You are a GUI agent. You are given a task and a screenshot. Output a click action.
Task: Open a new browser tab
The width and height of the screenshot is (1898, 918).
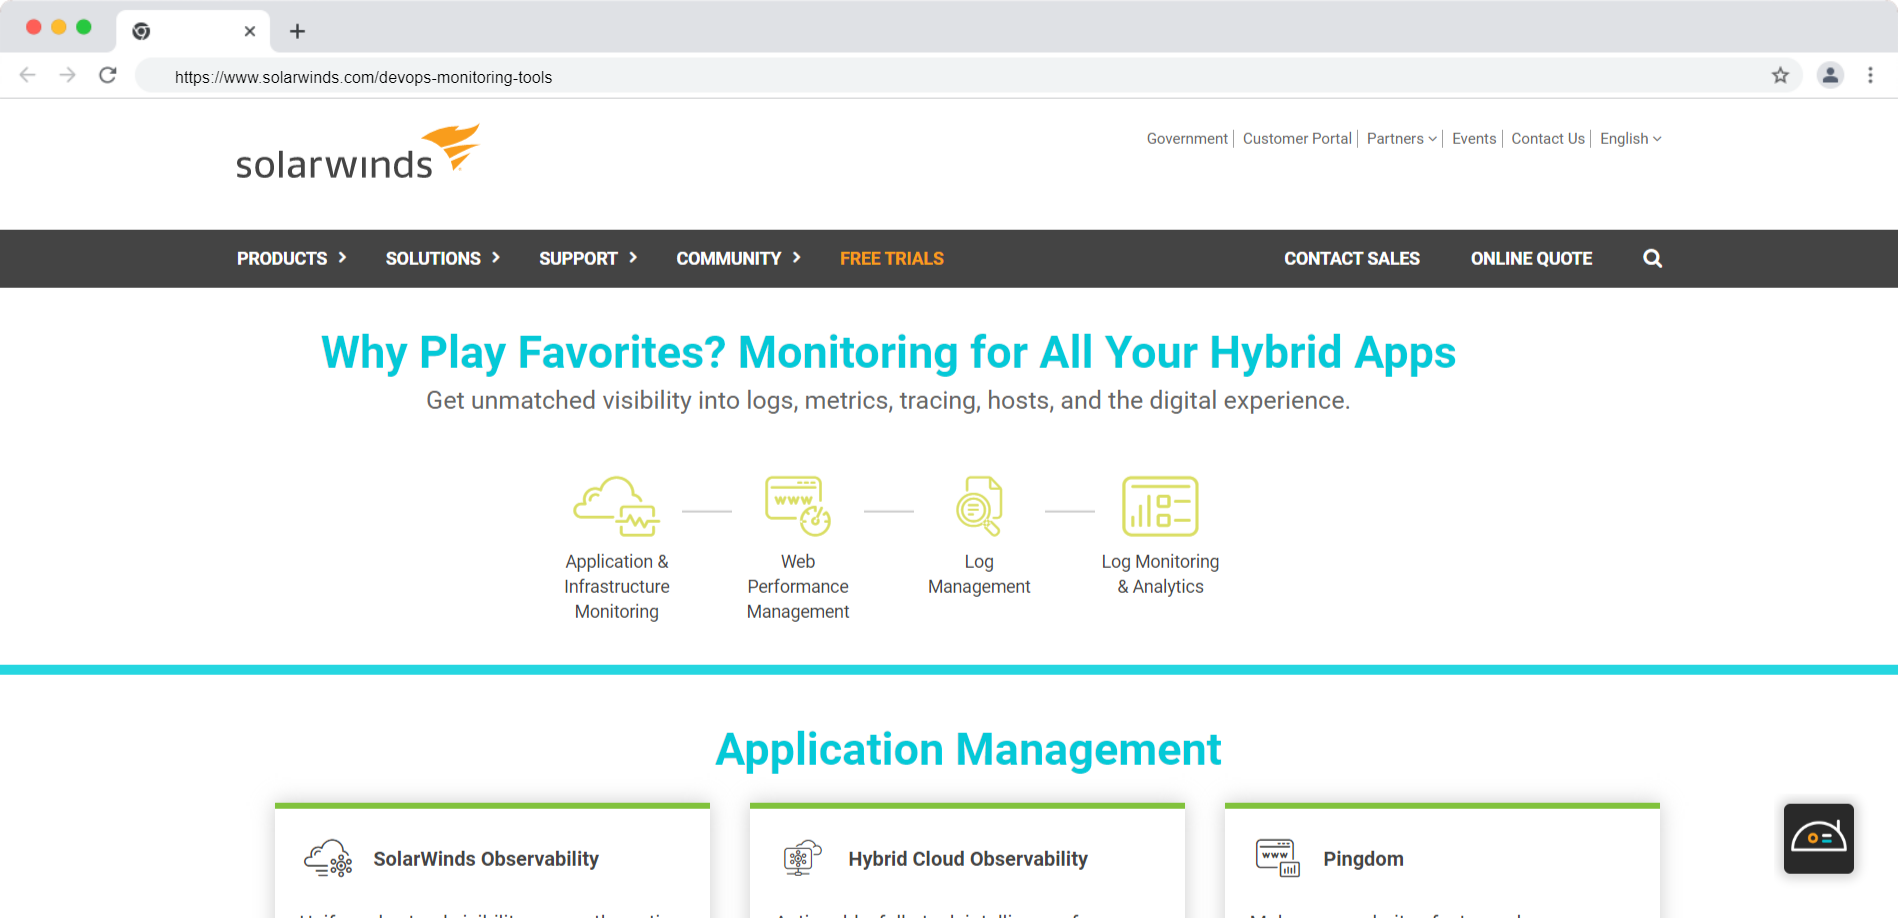(297, 31)
